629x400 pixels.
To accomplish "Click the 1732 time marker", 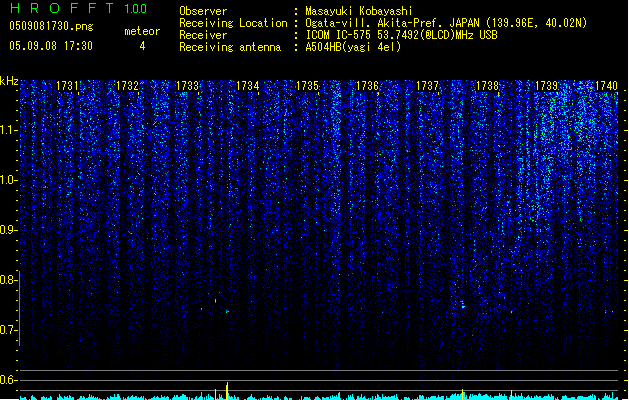I will pyautogui.click(x=127, y=86).
